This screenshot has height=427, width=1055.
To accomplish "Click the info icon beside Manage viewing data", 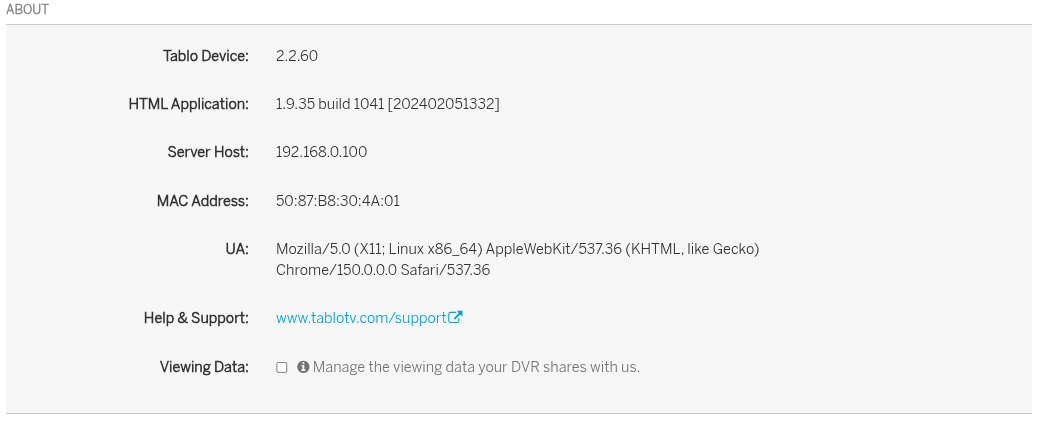I will (303, 366).
